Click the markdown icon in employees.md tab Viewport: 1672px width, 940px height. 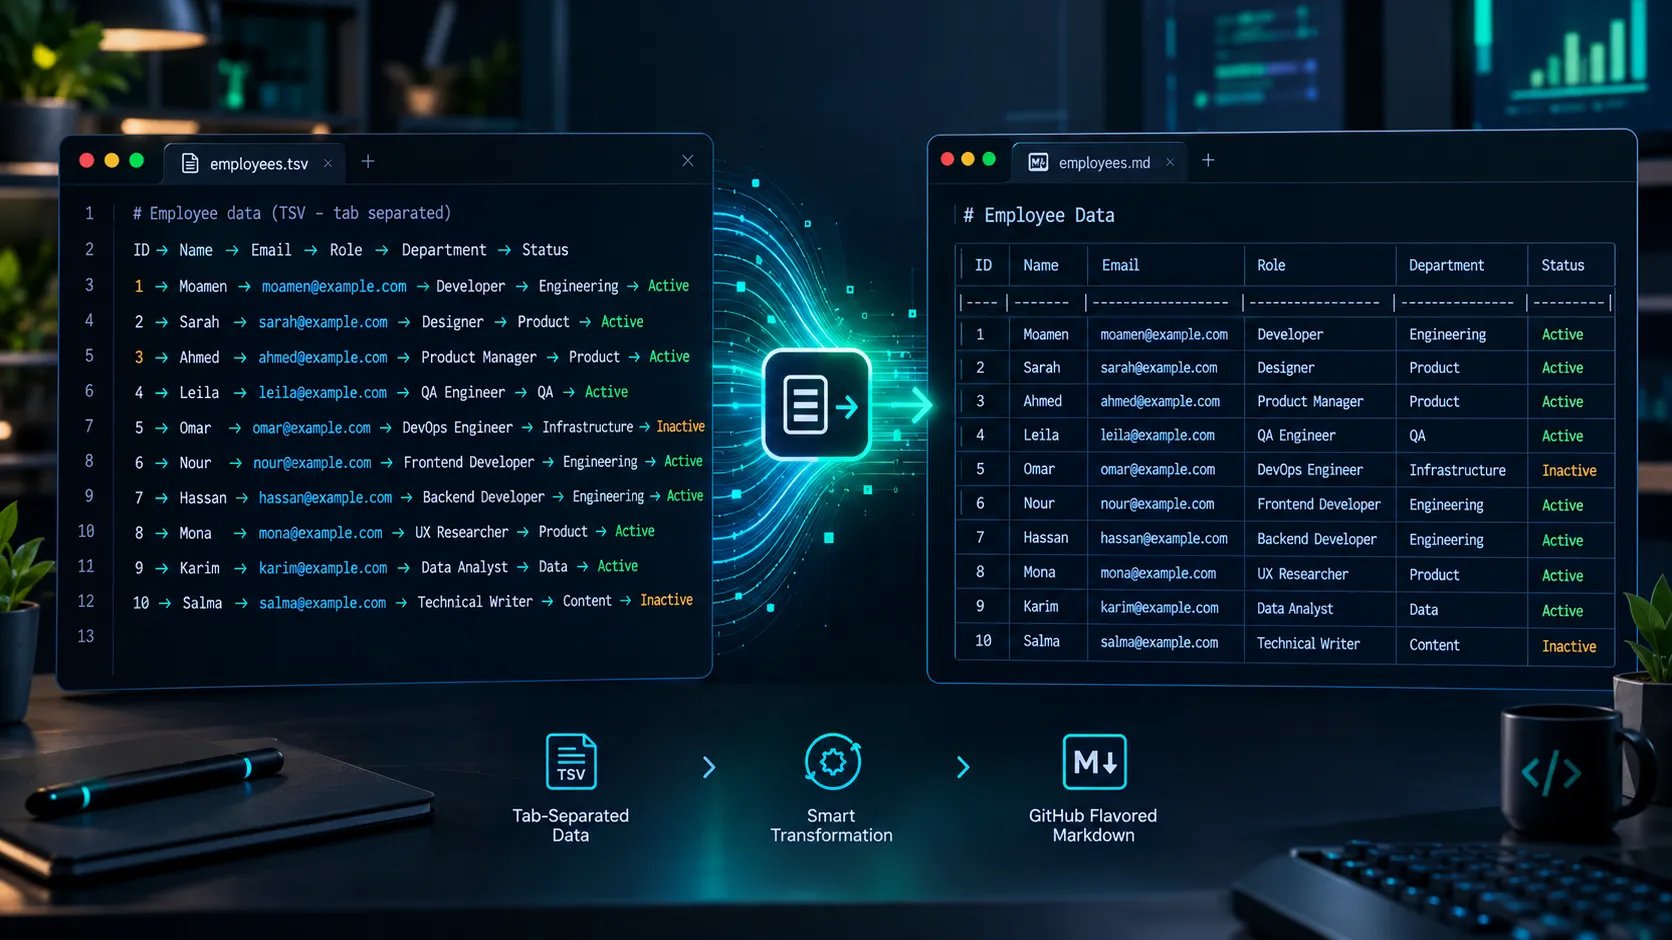point(1038,162)
